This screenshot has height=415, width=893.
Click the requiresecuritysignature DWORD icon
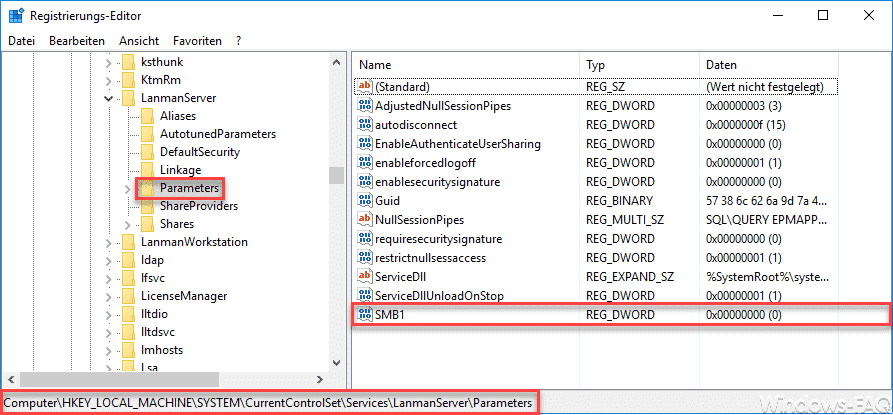point(364,239)
